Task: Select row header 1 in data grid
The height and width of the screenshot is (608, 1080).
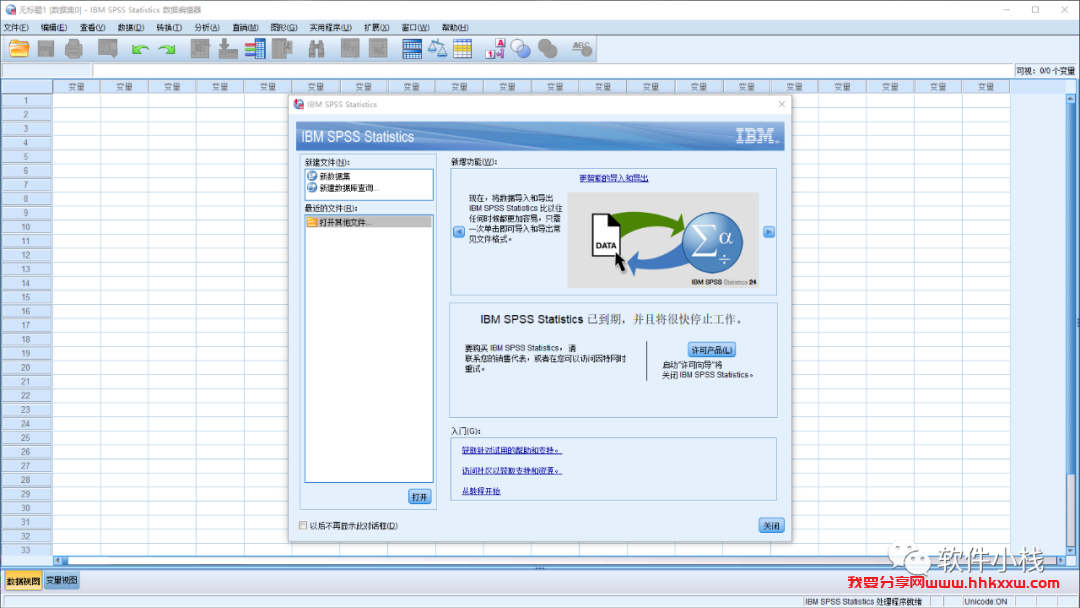Action: tap(26, 101)
